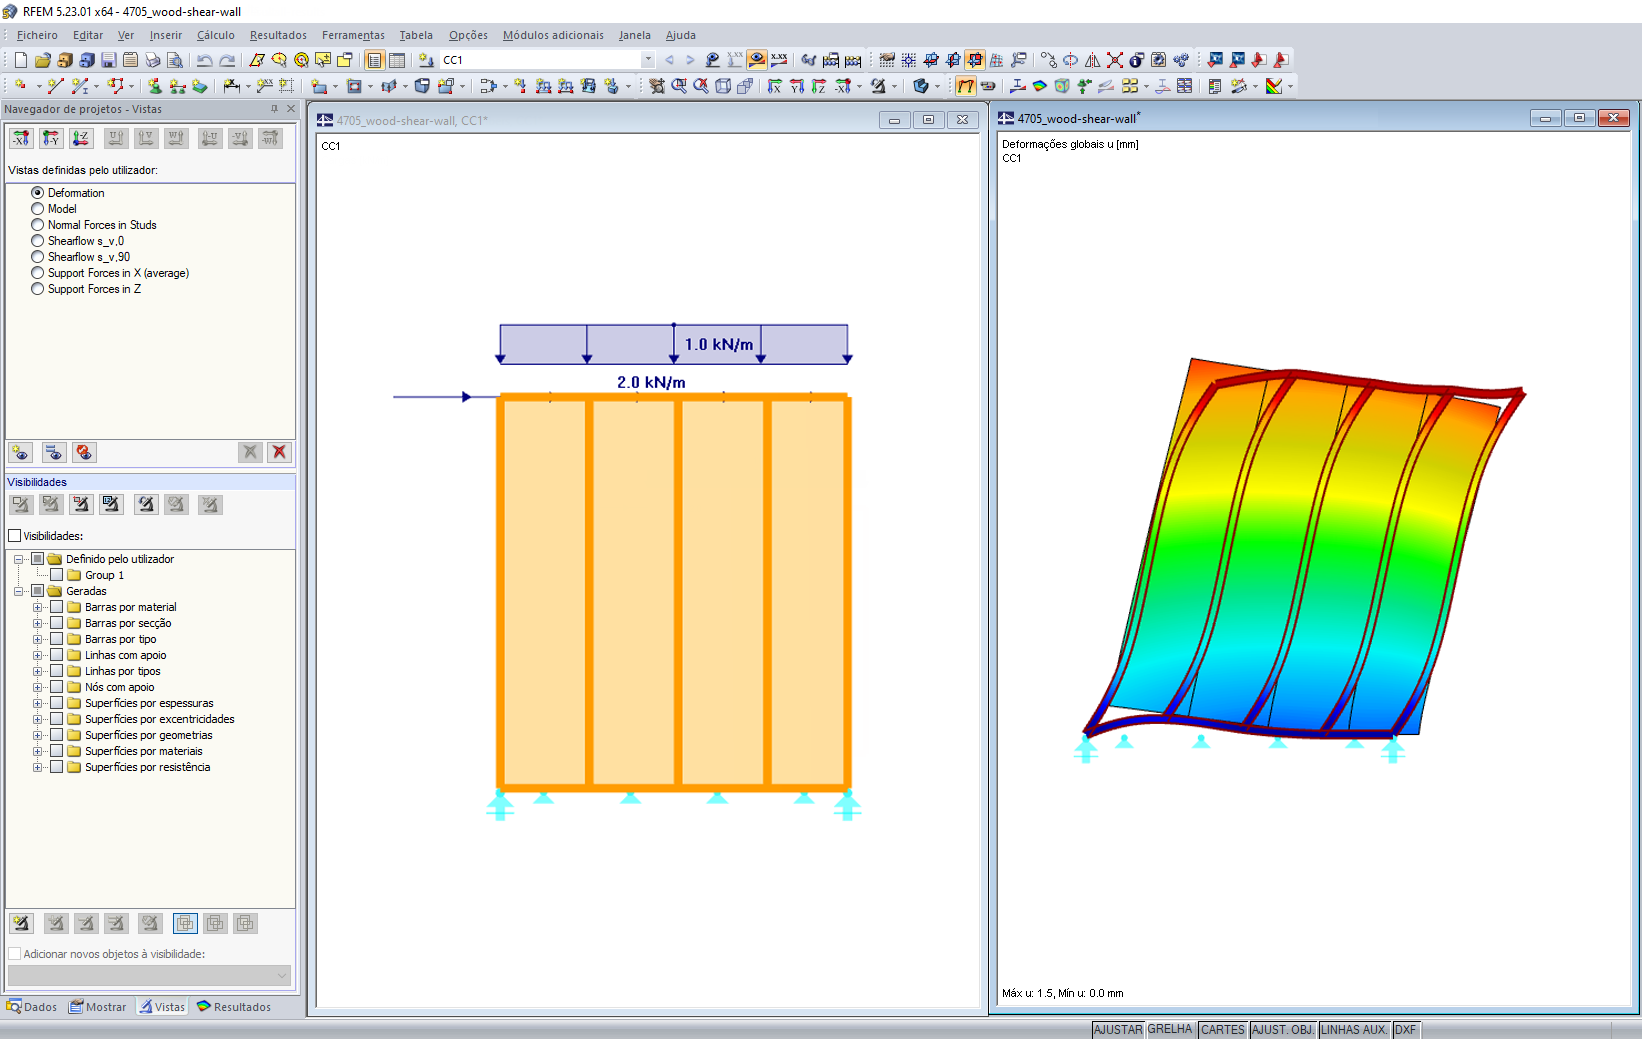Click the colored isometric cube results icon
The height and width of the screenshot is (1039, 1642).
click(1062, 86)
